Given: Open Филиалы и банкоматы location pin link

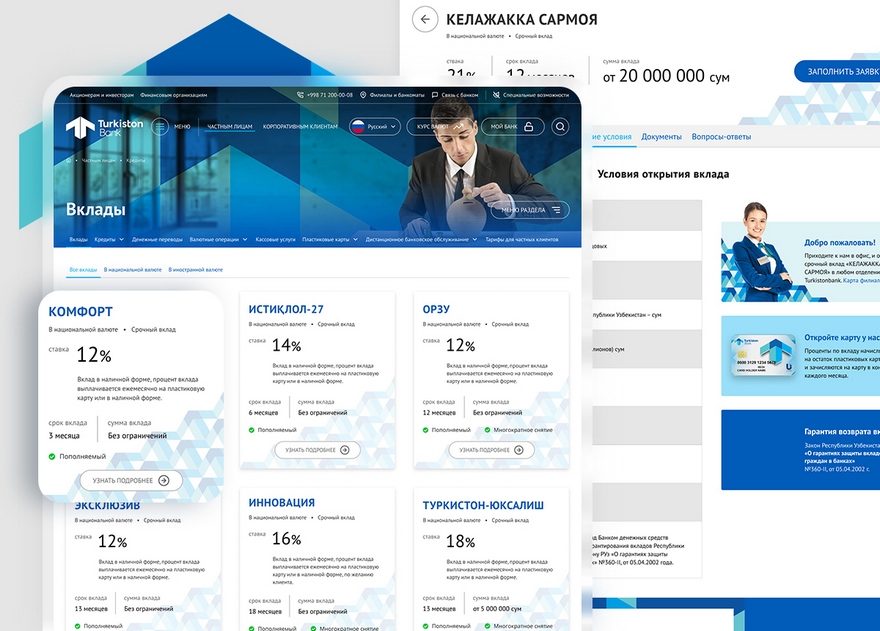Looking at the screenshot, I should coord(392,95).
